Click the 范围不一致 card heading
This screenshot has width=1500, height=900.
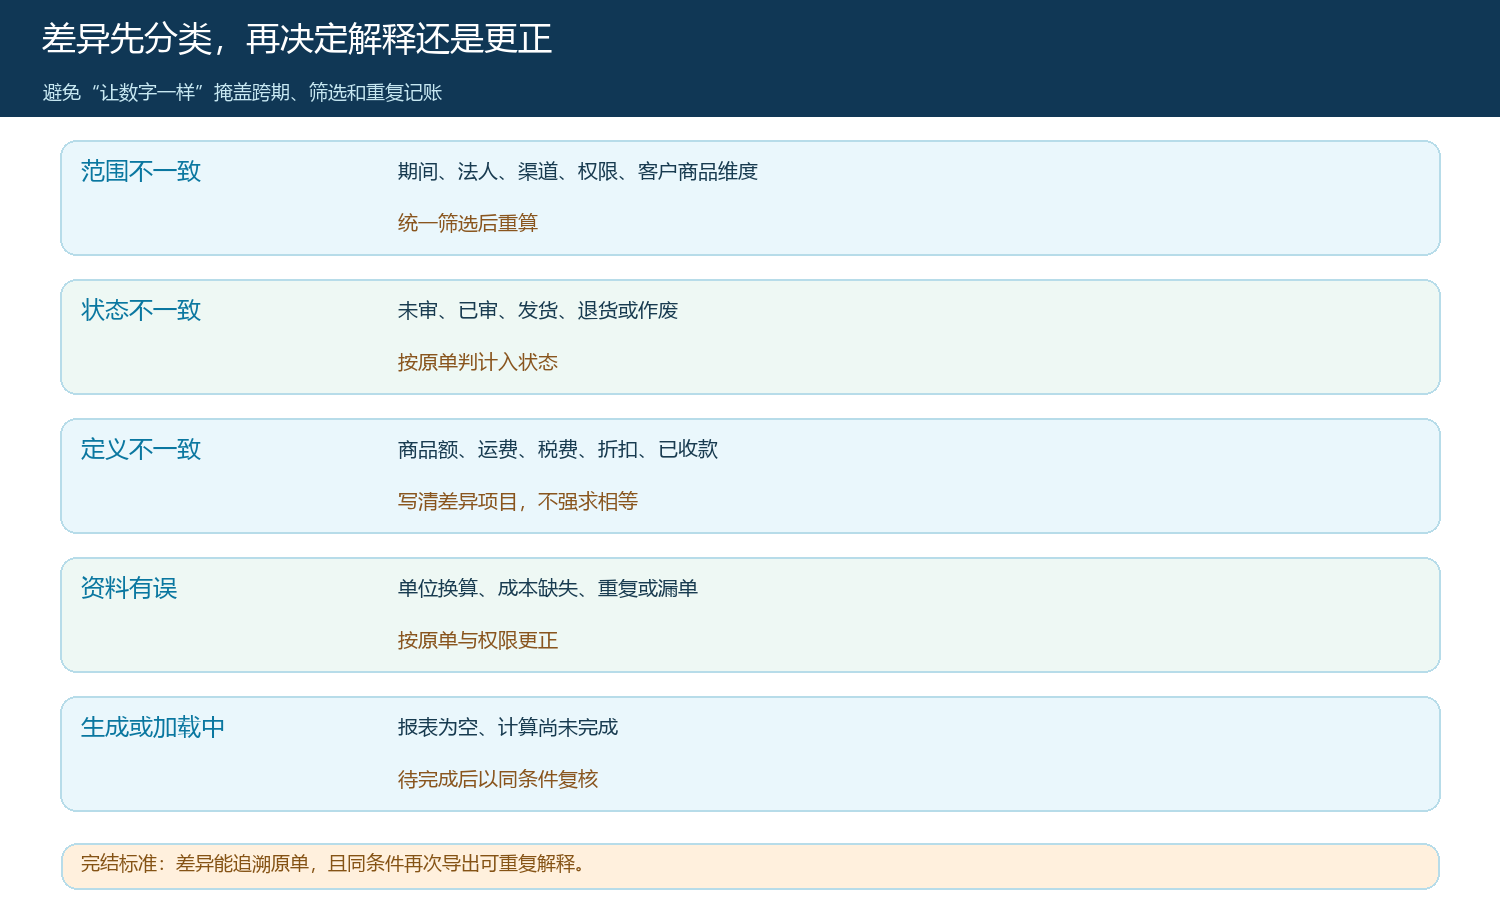[x=141, y=171]
